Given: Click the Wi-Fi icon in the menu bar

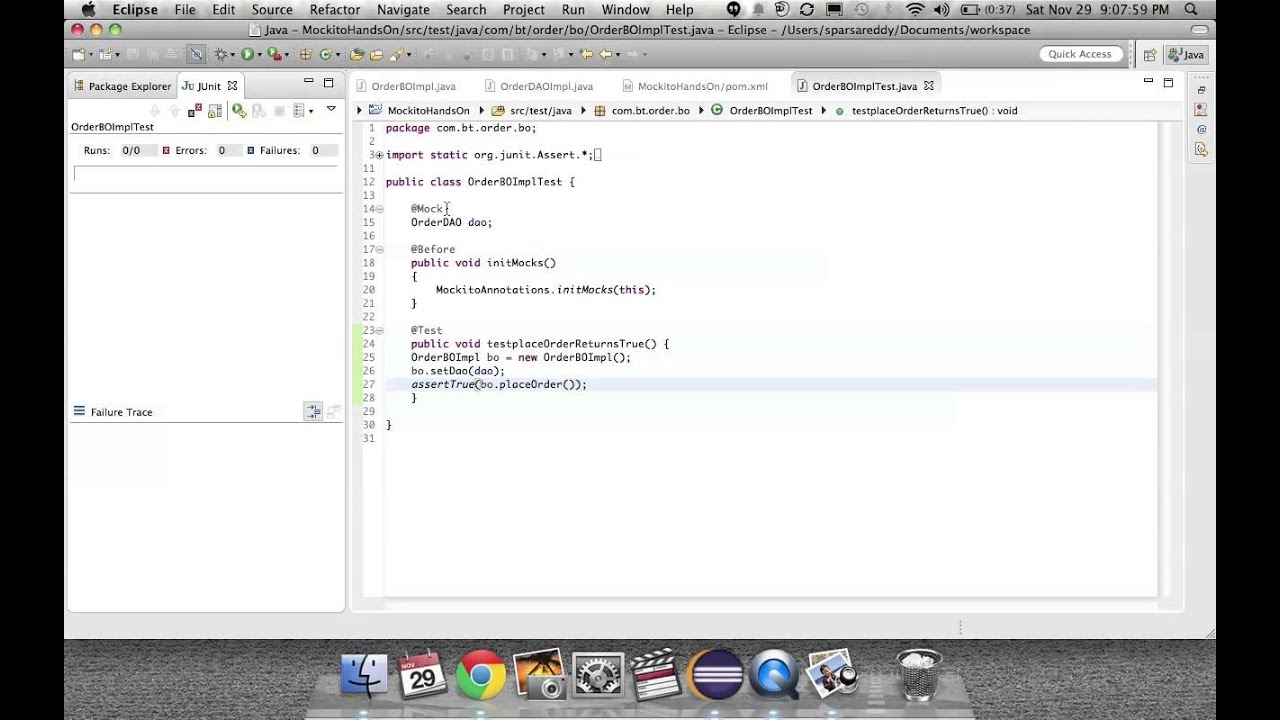Looking at the screenshot, I should tap(915, 10).
